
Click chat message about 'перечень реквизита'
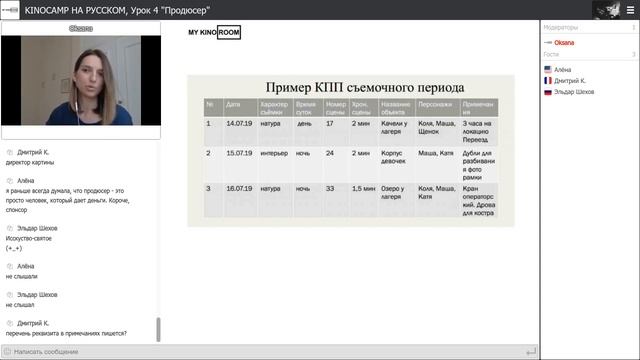(x=66, y=333)
